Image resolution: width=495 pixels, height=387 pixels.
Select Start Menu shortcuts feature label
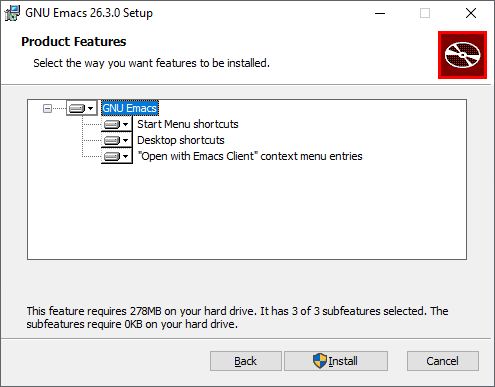tap(188, 124)
